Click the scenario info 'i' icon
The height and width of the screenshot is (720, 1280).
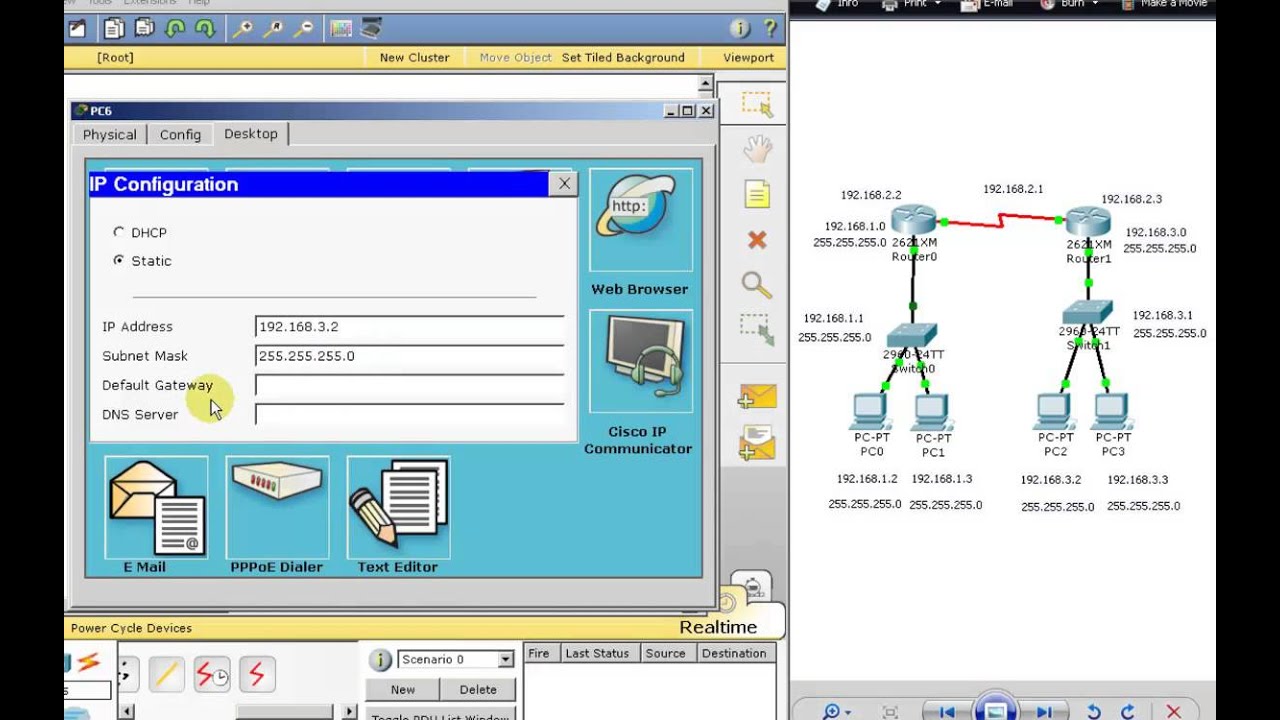(380, 660)
